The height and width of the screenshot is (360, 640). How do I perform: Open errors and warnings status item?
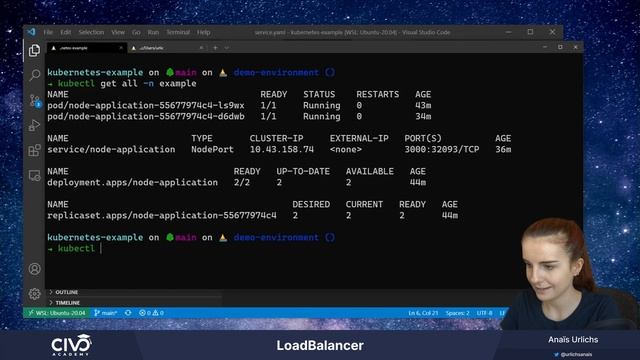coord(151,313)
